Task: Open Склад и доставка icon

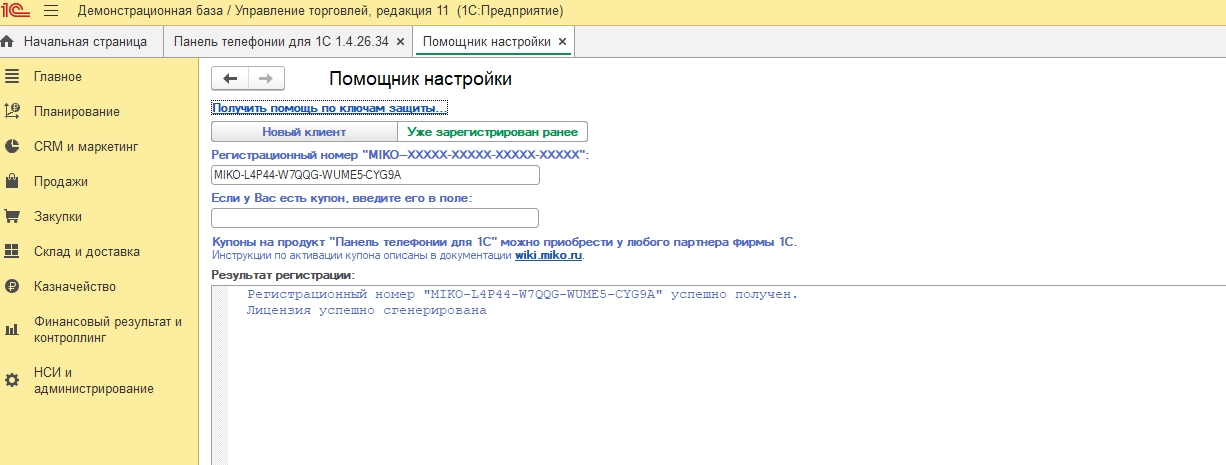Action: pyautogui.click(x=12, y=251)
